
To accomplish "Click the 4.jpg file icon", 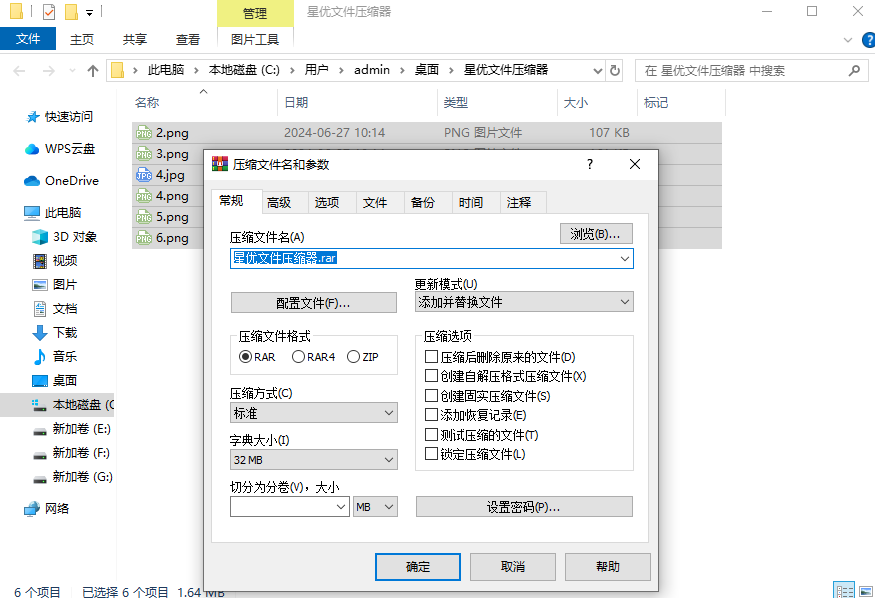I will pyautogui.click(x=144, y=175).
